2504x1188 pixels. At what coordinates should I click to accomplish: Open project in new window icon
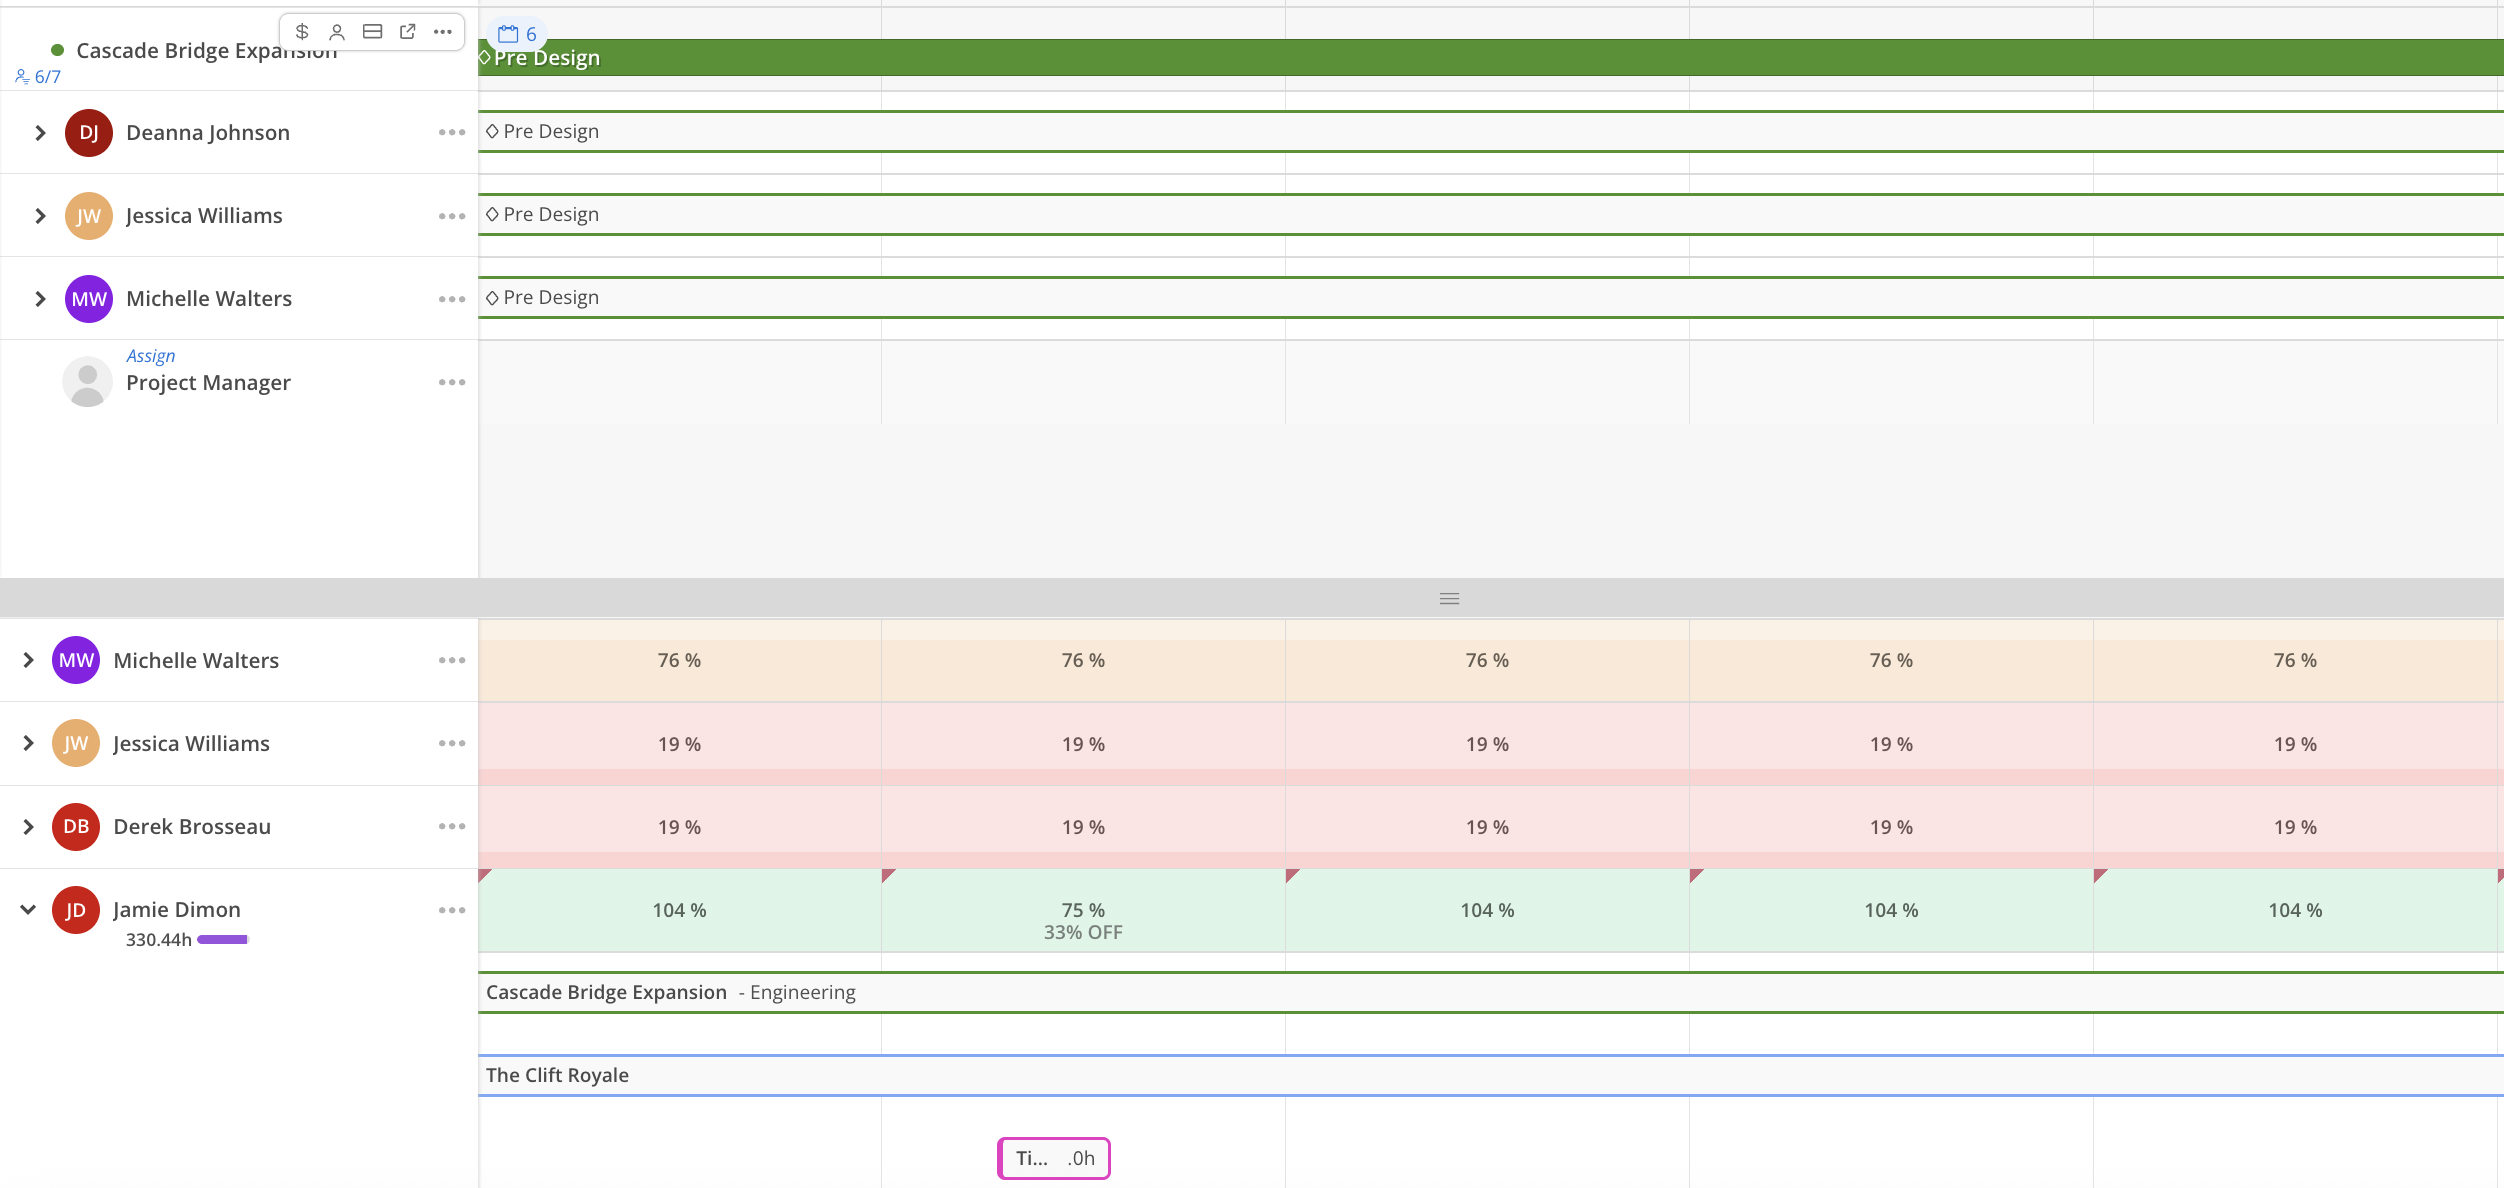(407, 32)
